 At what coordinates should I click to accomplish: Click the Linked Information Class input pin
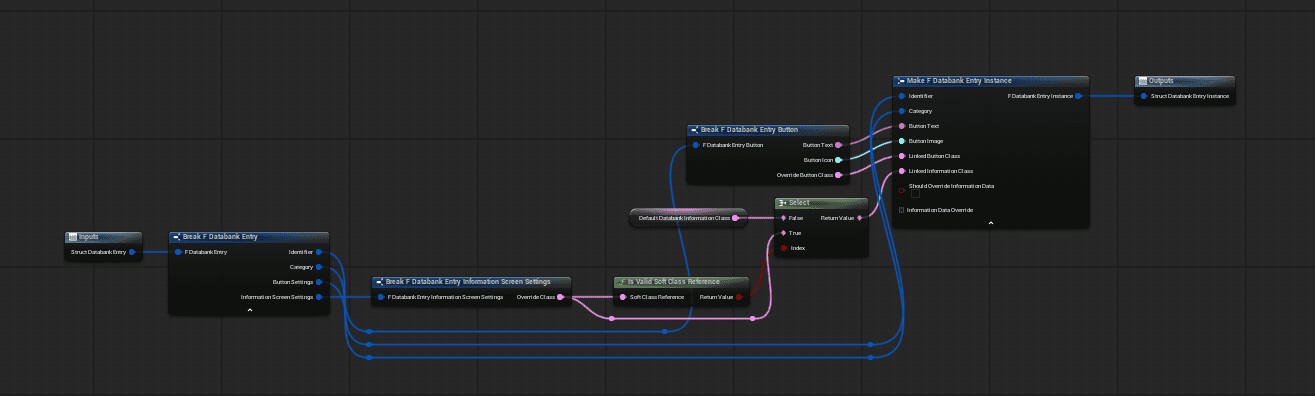click(902, 171)
